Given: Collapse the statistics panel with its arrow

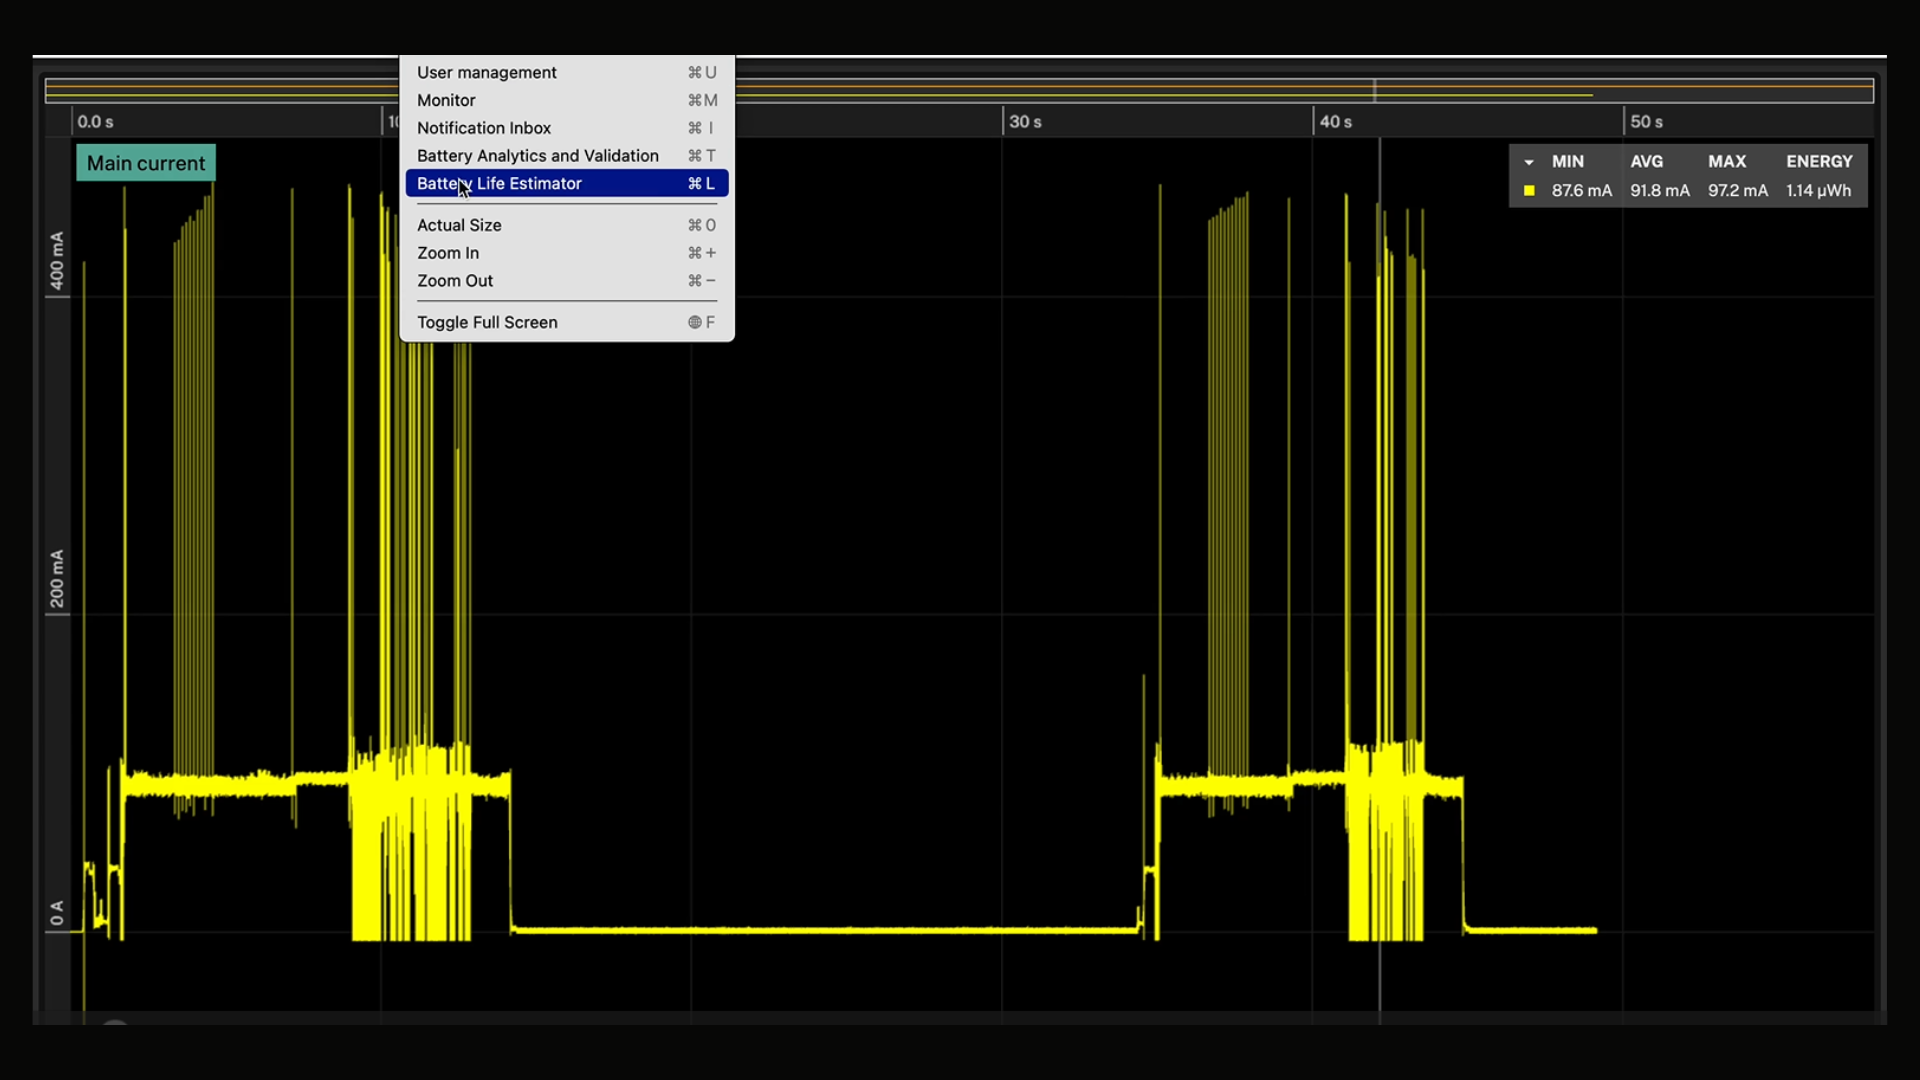Looking at the screenshot, I should coord(1529,162).
